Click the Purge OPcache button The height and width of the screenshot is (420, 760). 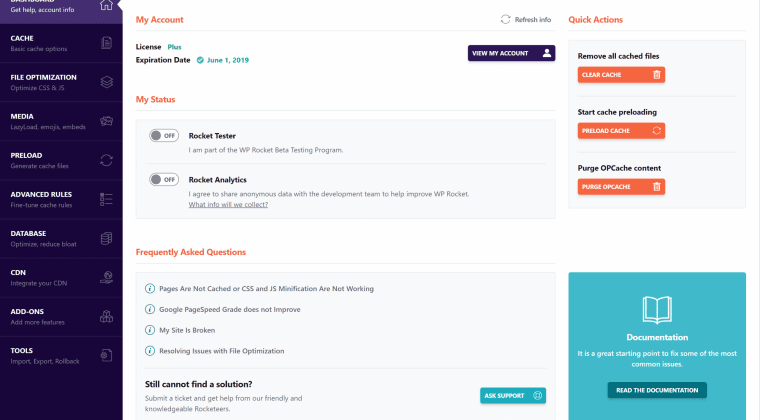(x=621, y=187)
